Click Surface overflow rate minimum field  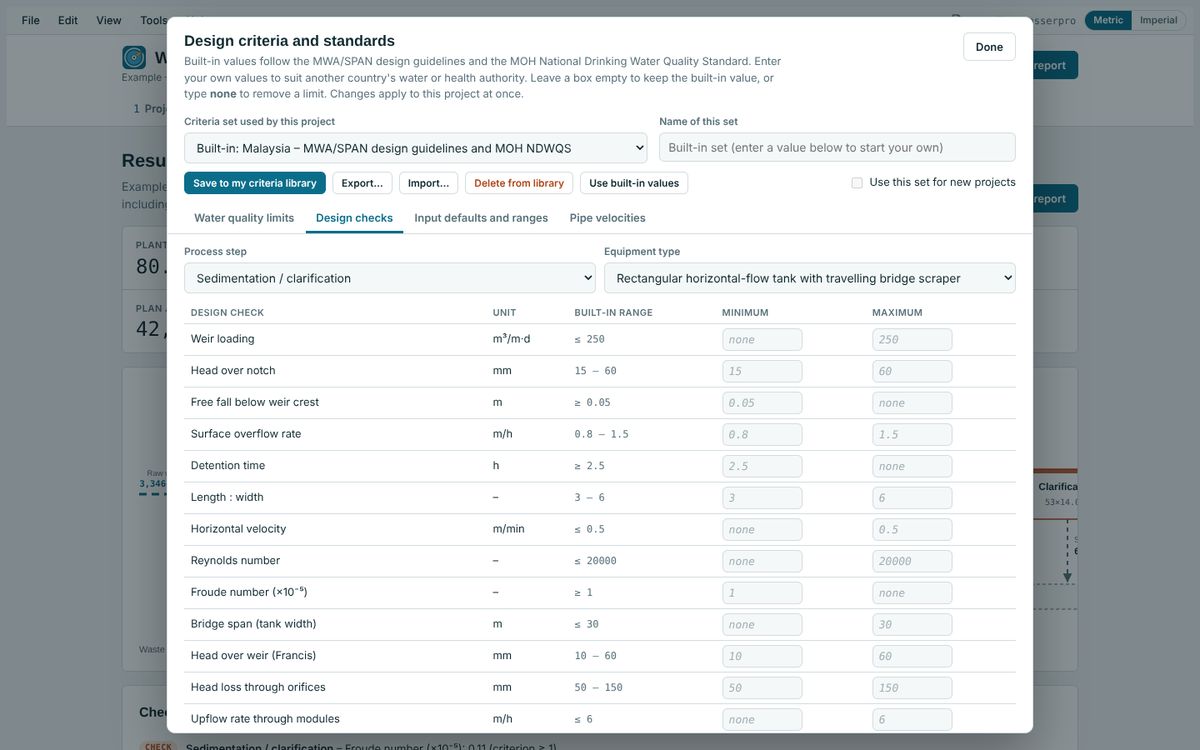[x=762, y=434]
